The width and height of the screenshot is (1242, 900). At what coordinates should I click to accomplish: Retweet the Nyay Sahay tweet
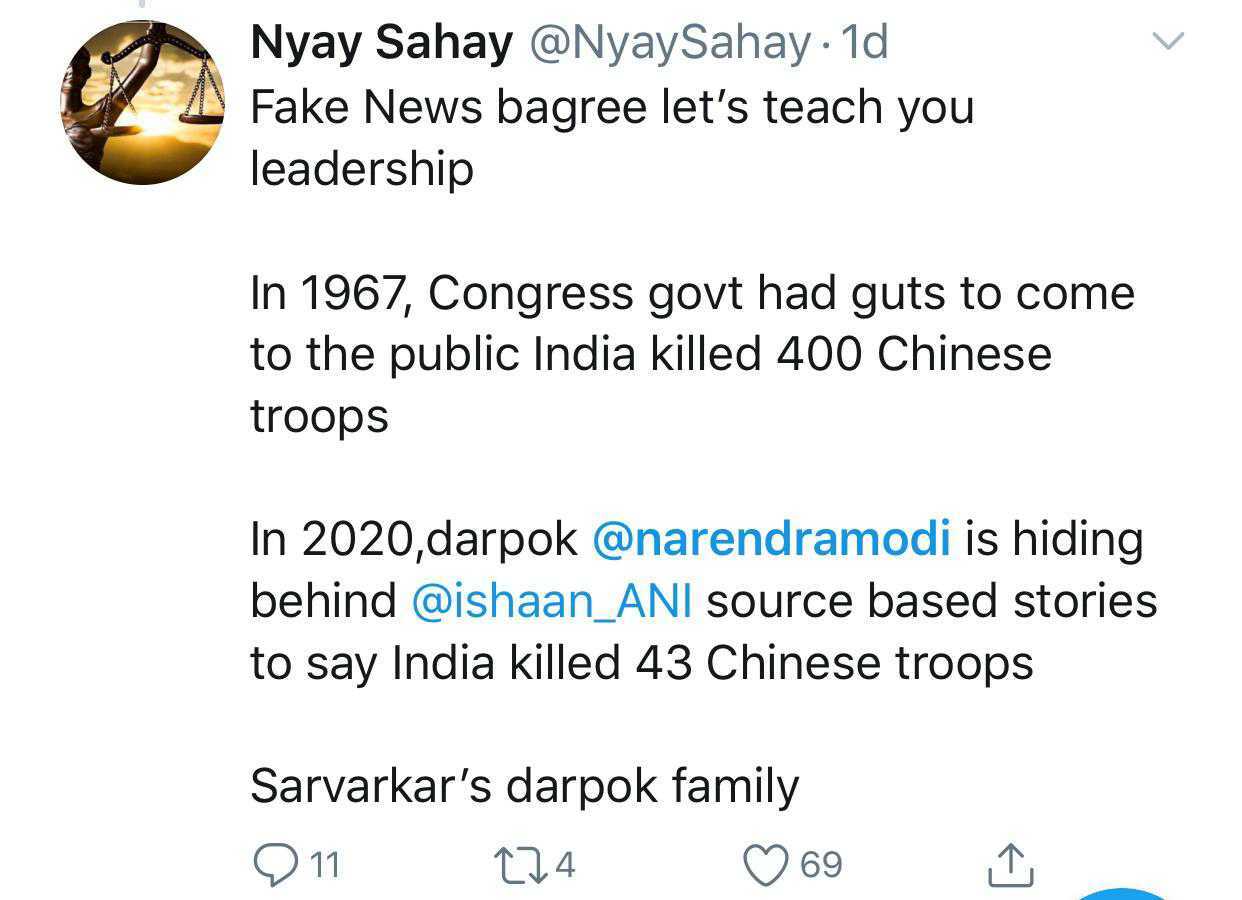pyautogui.click(x=519, y=863)
